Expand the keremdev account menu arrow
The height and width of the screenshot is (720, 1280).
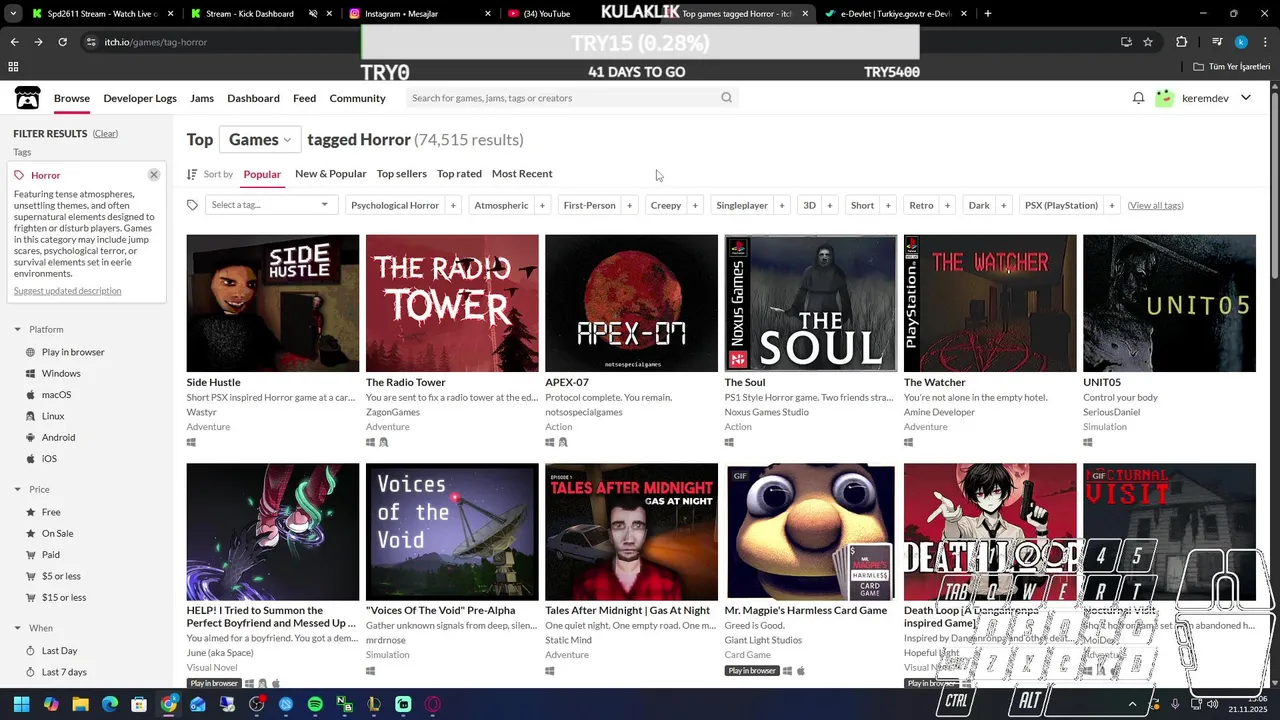point(1246,98)
